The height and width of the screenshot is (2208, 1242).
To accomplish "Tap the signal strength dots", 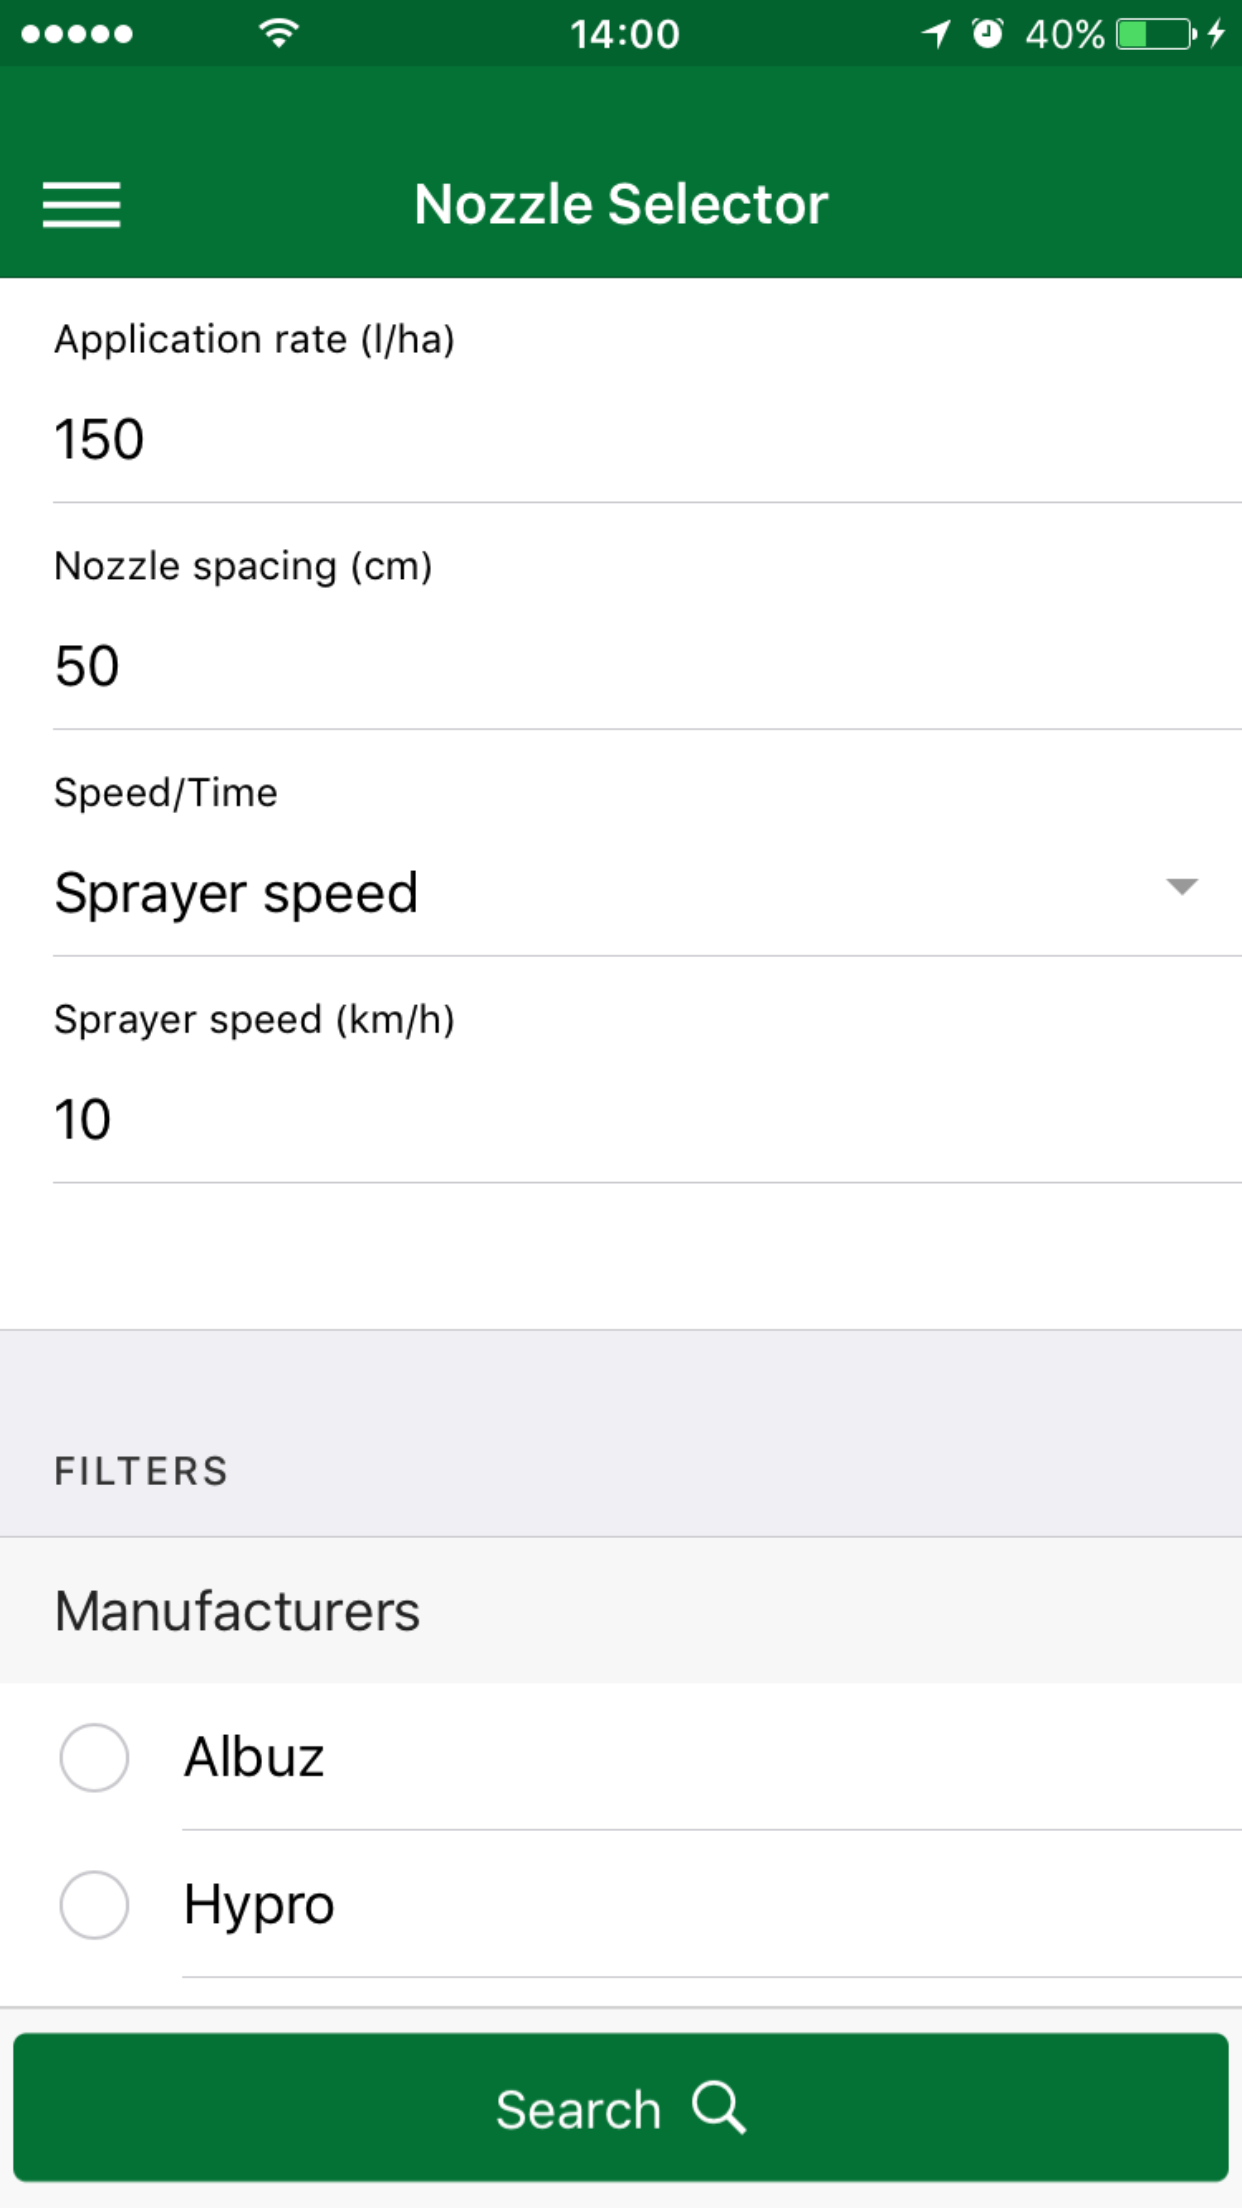I will 77,34.
